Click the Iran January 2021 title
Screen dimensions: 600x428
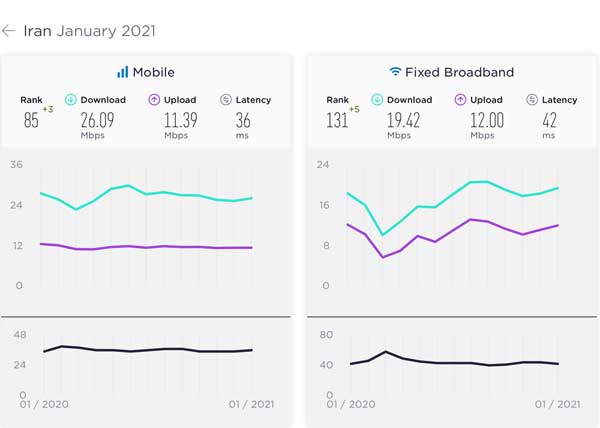tap(89, 31)
